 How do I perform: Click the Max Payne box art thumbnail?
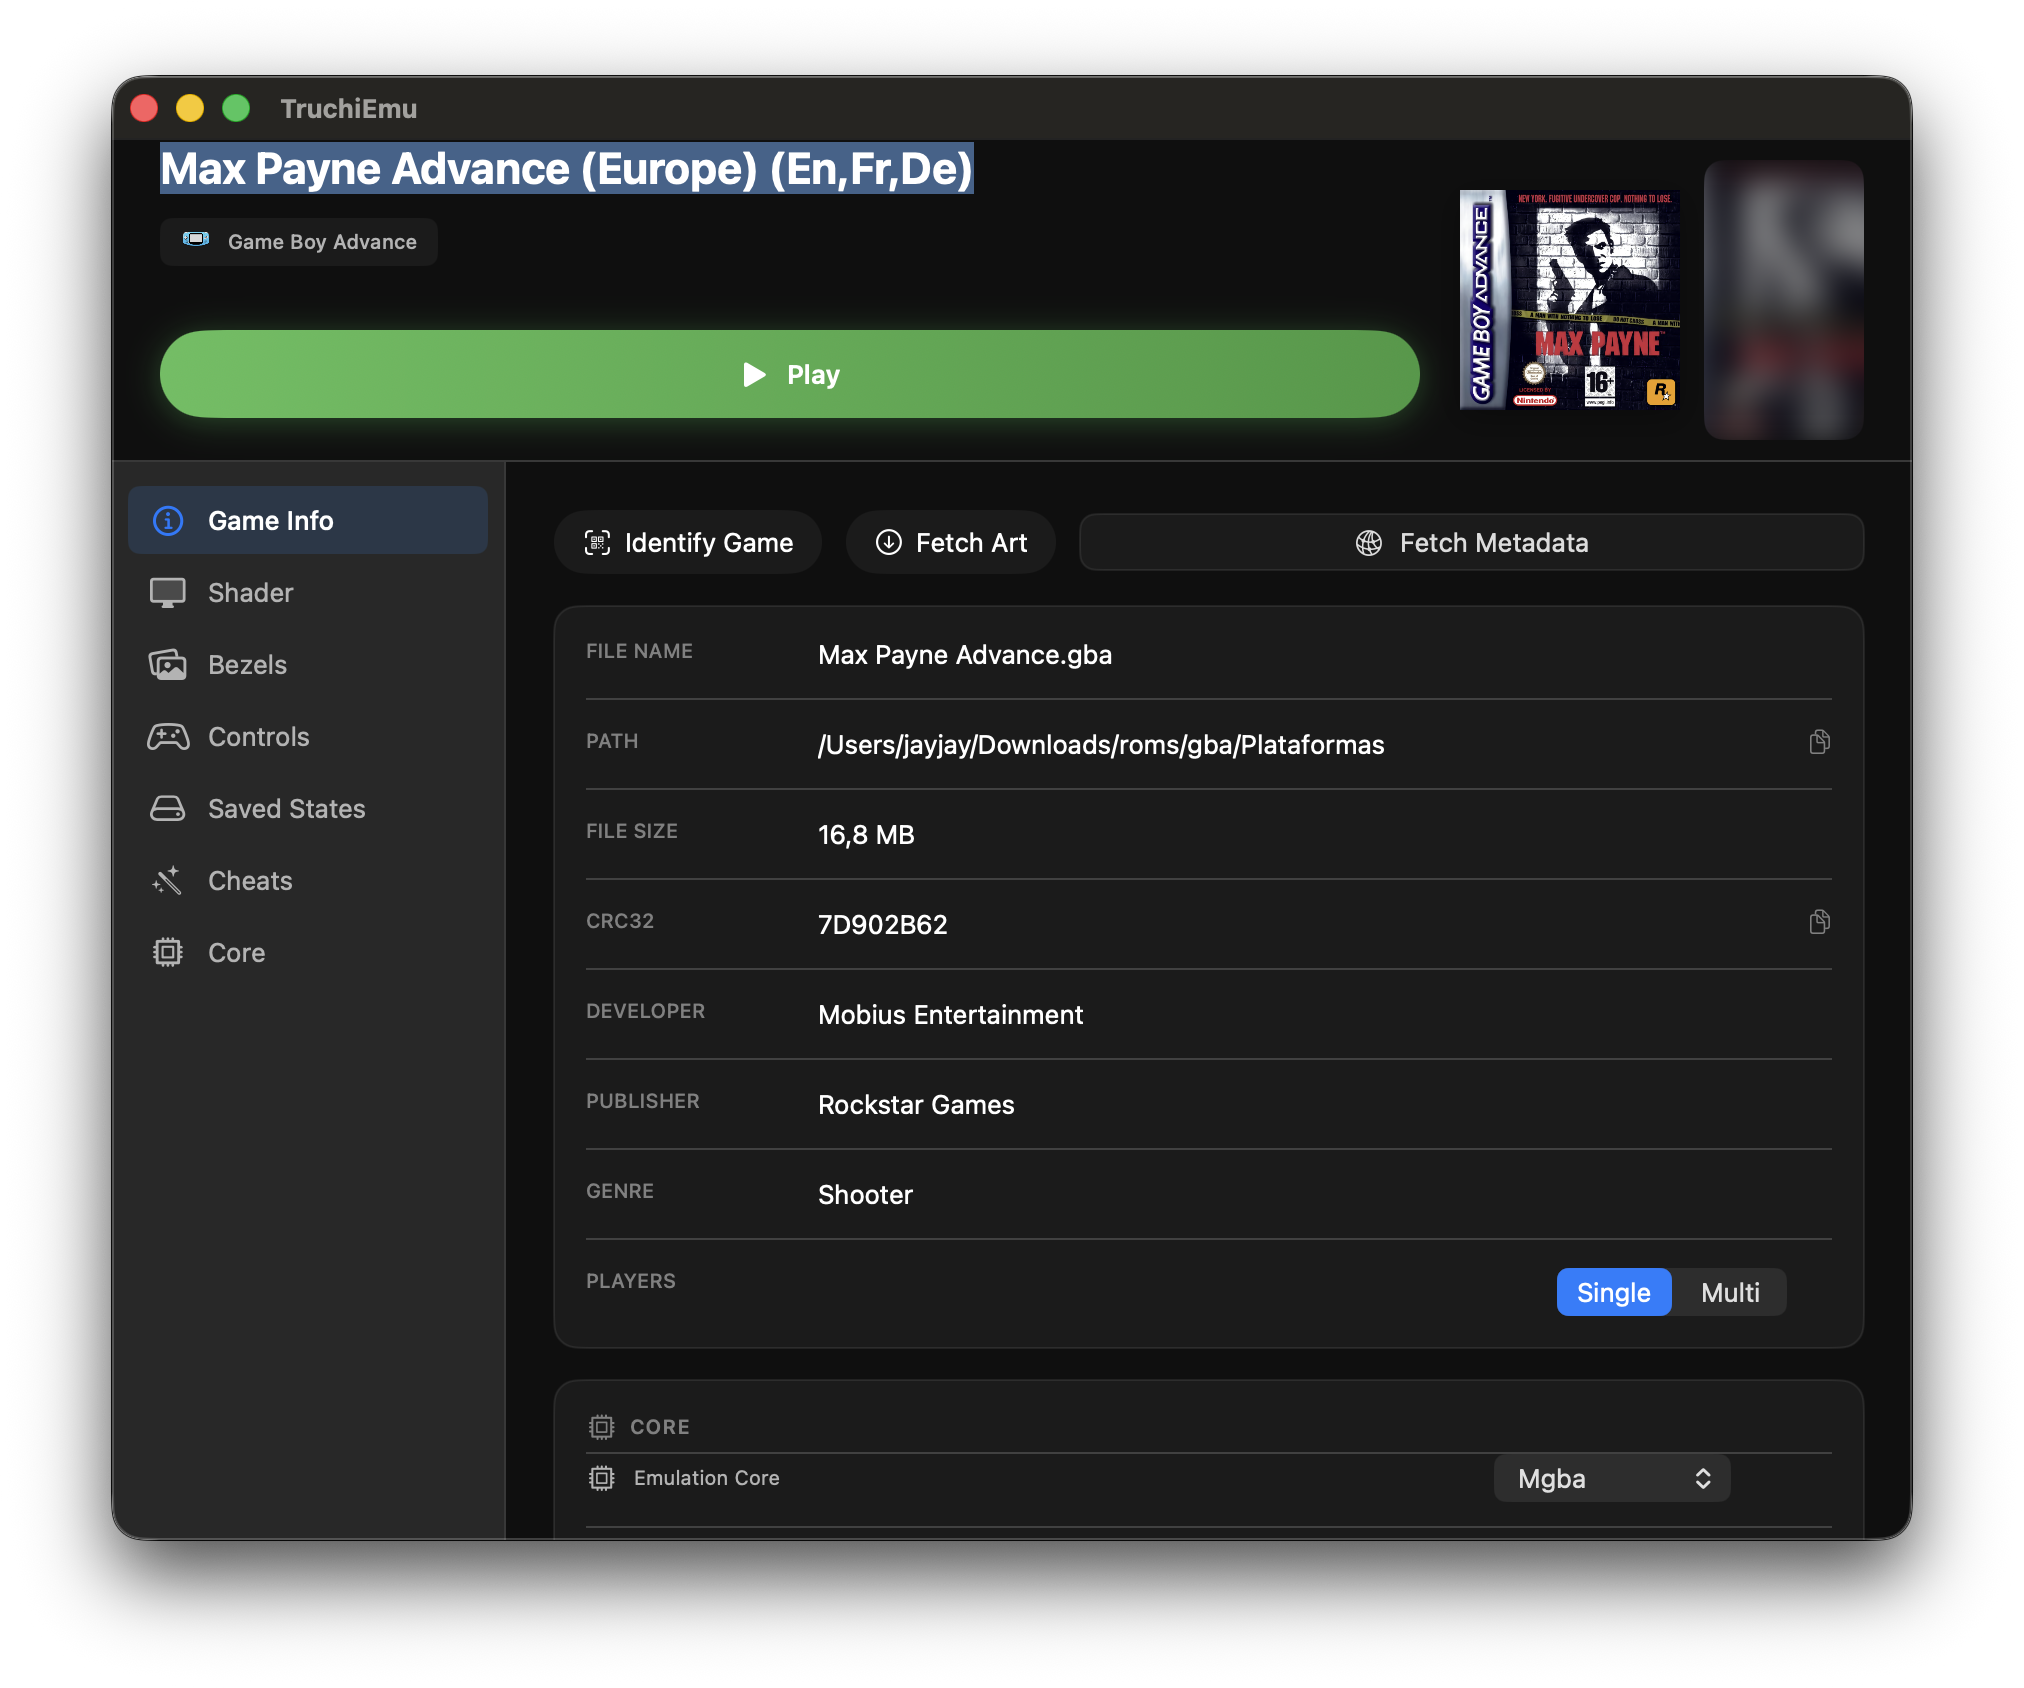point(1570,300)
